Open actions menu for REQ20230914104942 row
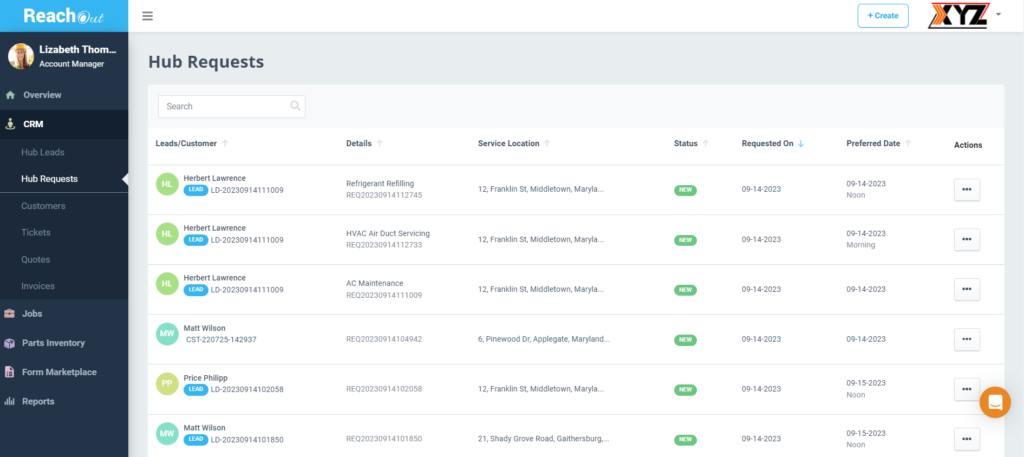The width and height of the screenshot is (1024, 457). 967,339
